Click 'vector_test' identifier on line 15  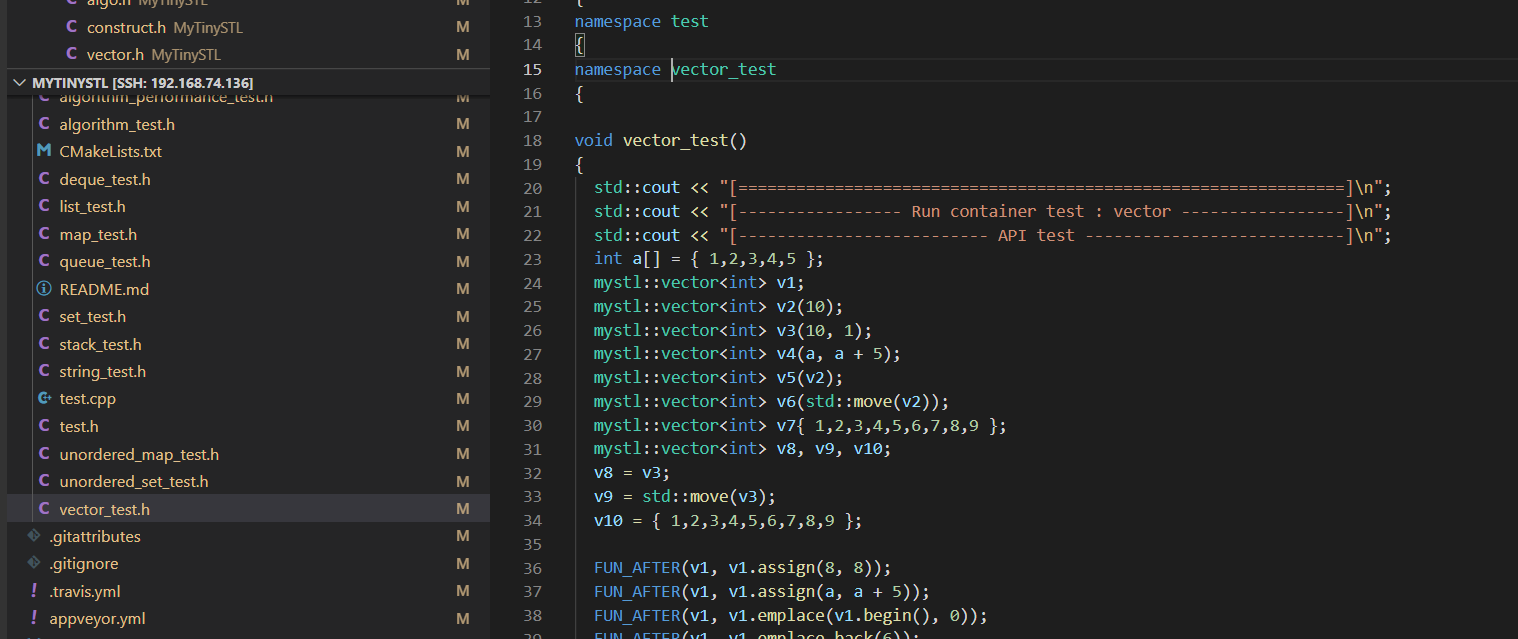(724, 69)
